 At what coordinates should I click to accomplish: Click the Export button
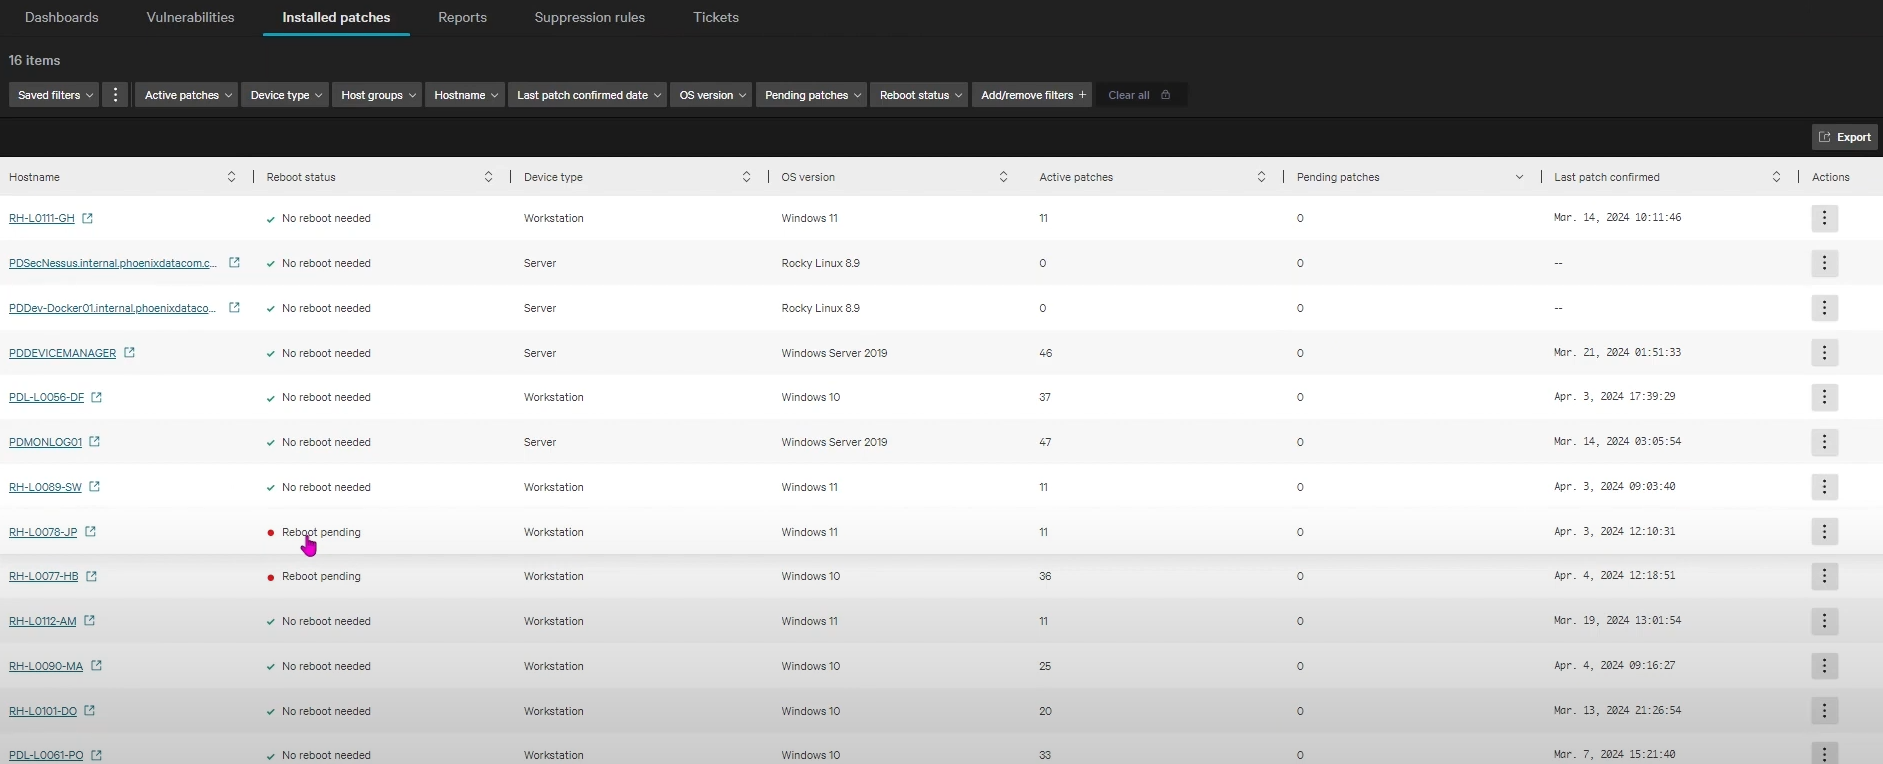click(1845, 137)
